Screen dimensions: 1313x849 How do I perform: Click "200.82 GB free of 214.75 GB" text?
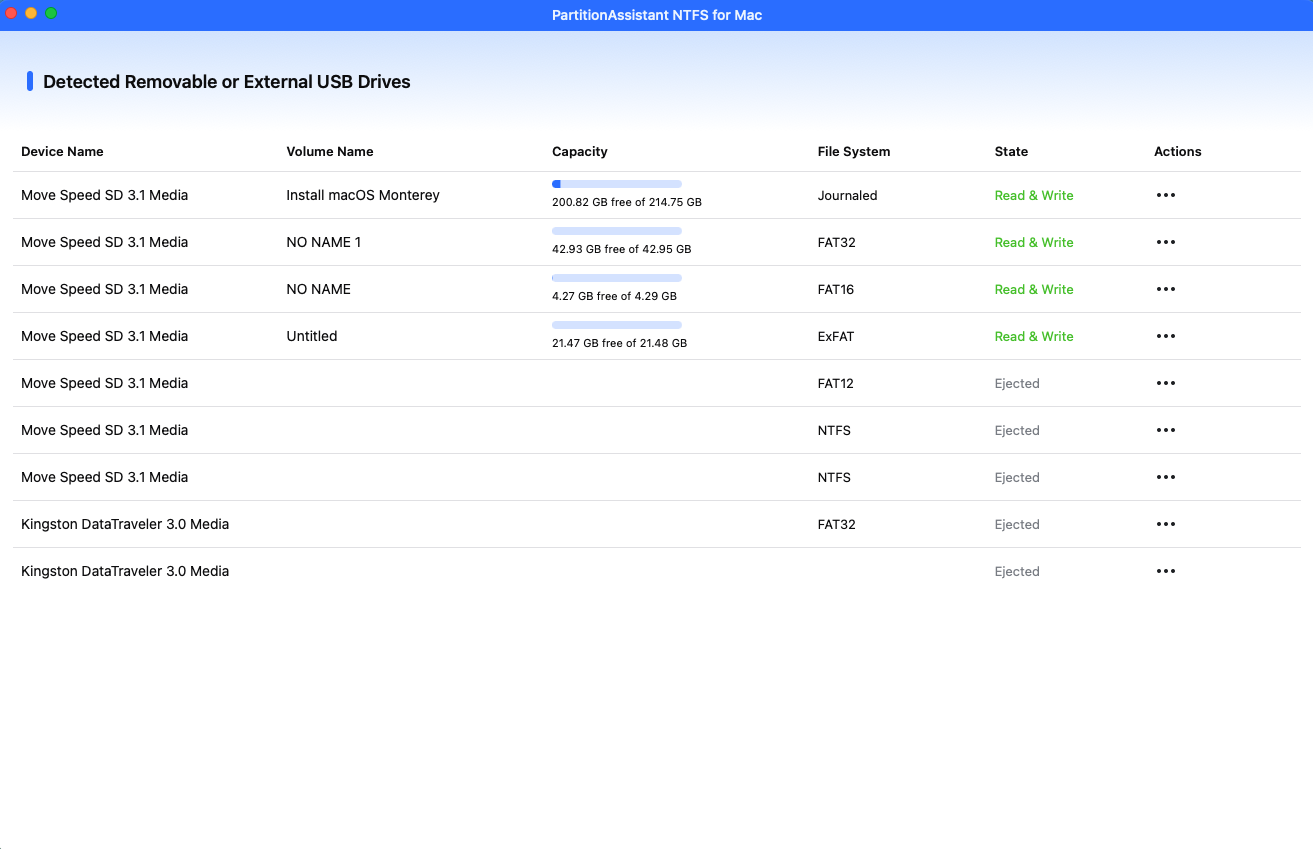point(627,202)
